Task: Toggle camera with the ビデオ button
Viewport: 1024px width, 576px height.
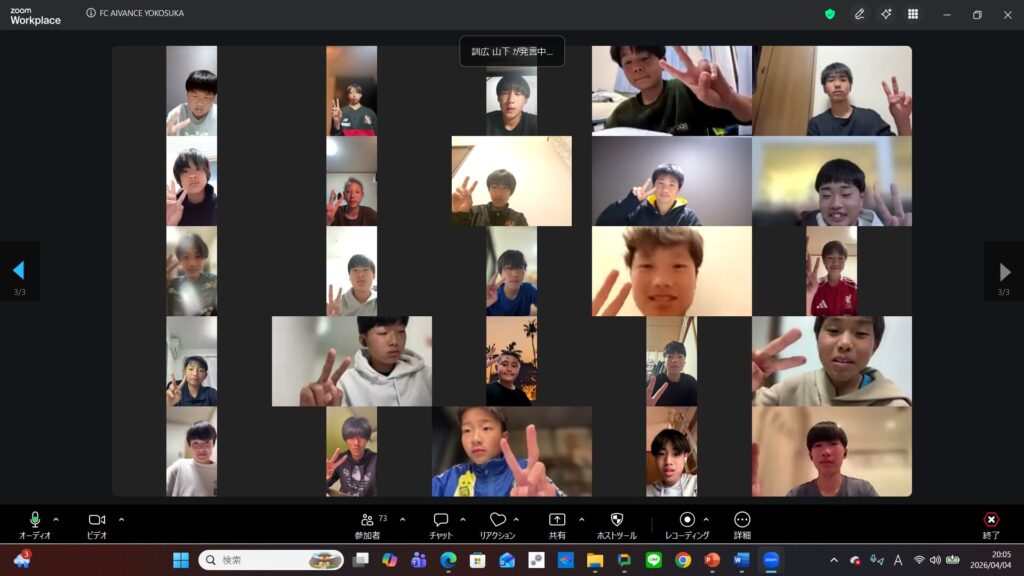Action: tap(97, 521)
